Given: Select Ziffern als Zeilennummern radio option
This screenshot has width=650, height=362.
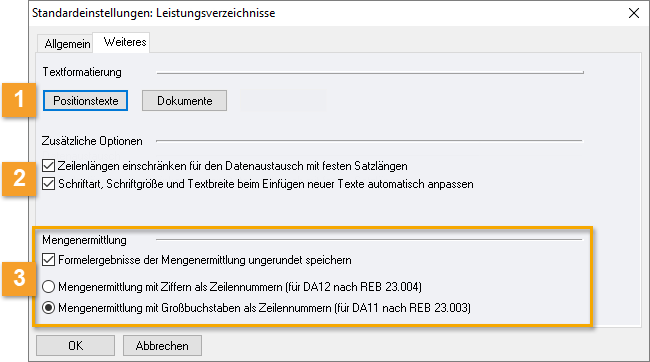Looking at the screenshot, I should click(49, 287).
